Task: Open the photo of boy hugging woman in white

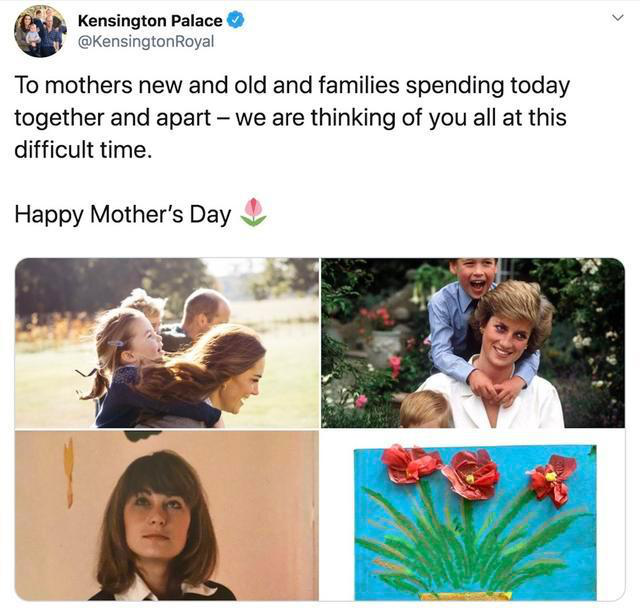Action: [x=472, y=343]
